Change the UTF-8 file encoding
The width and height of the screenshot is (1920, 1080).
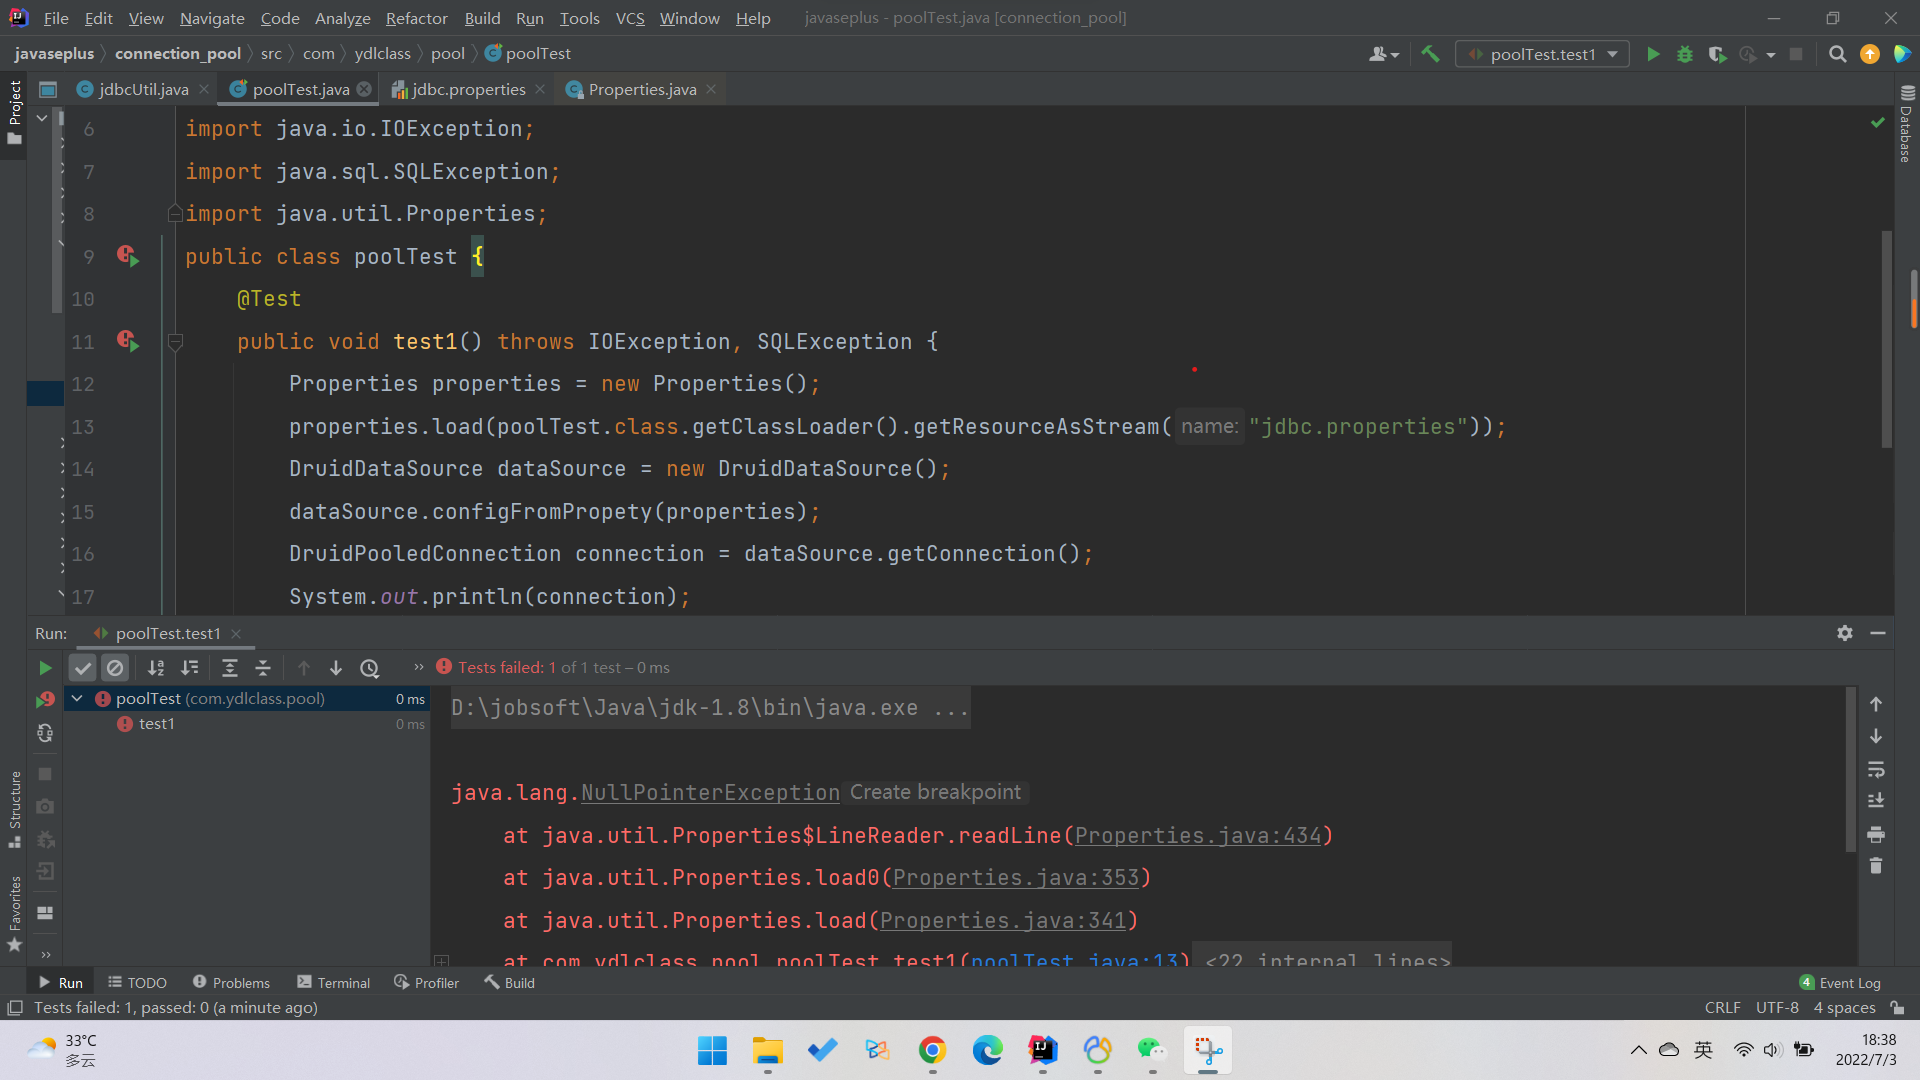[1777, 1007]
